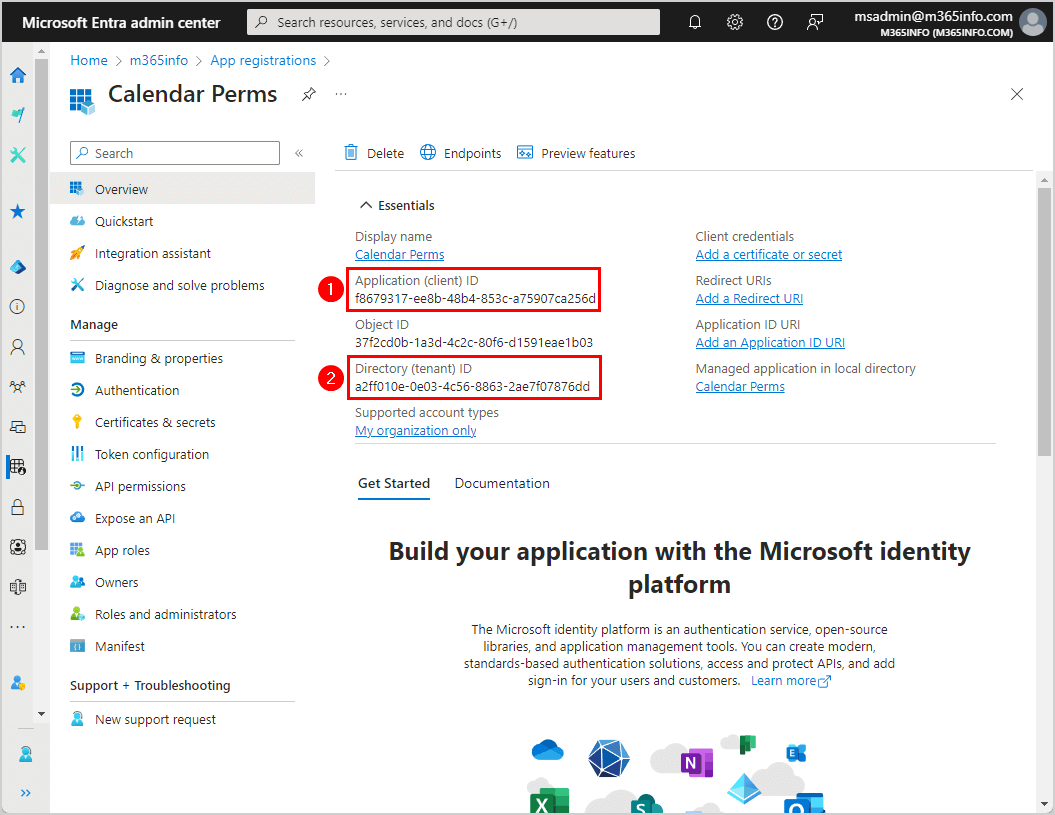Image resolution: width=1055 pixels, height=815 pixels.
Task: Click the m365info breadcrumb link
Action: 159,61
